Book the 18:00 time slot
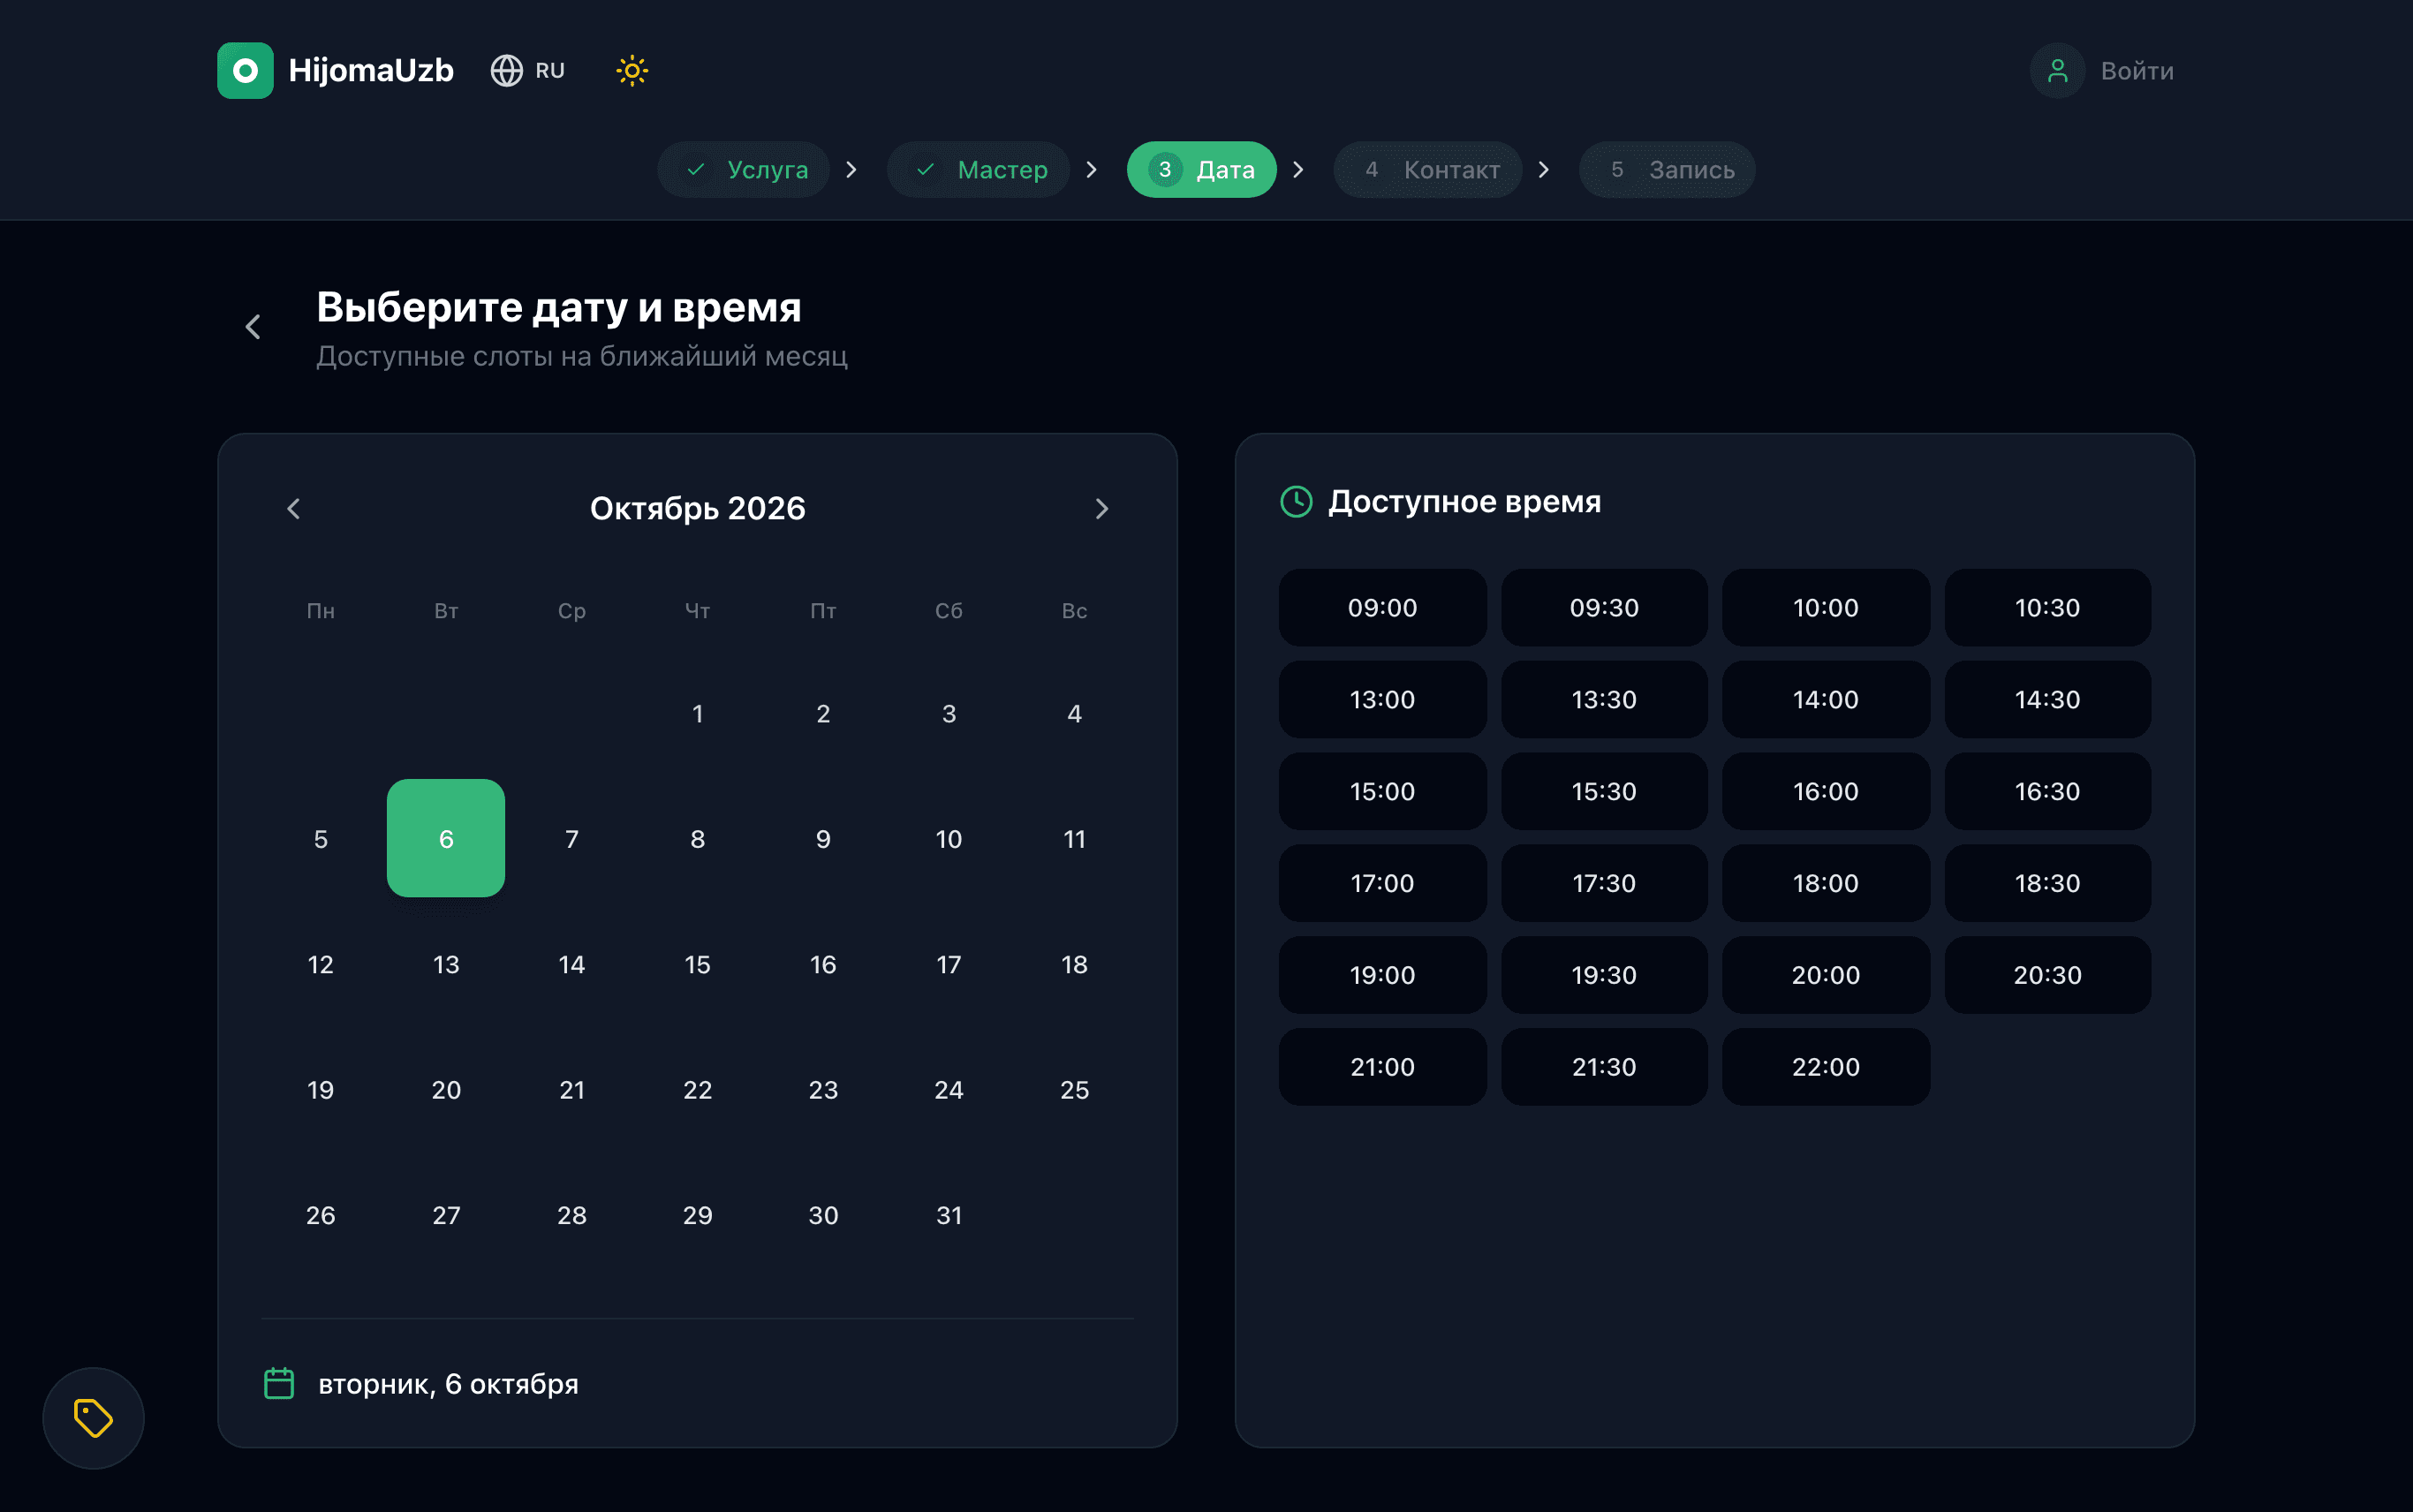 coord(1826,883)
